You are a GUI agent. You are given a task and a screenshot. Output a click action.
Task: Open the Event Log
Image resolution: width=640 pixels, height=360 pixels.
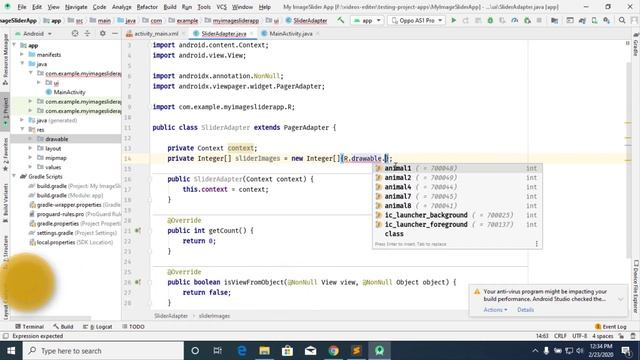click(x=611, y=327)
